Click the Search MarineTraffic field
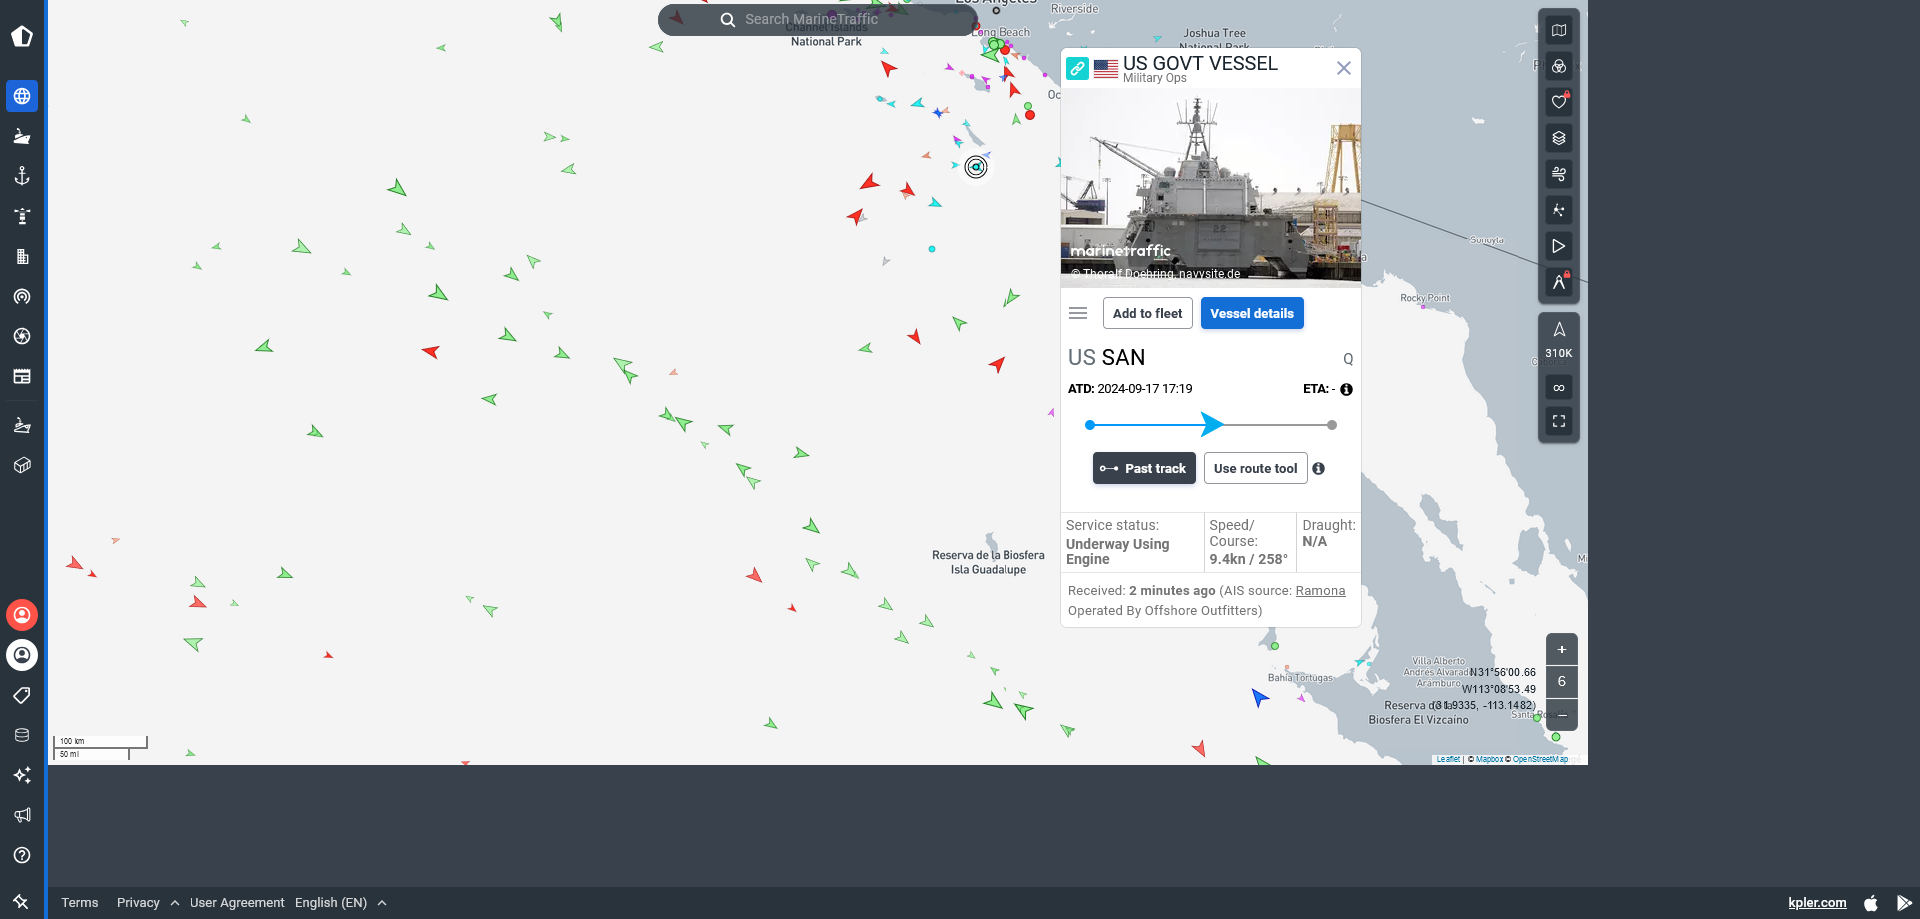The height and width of the screenshot is (919, 1920). click(x=817, y=19)
